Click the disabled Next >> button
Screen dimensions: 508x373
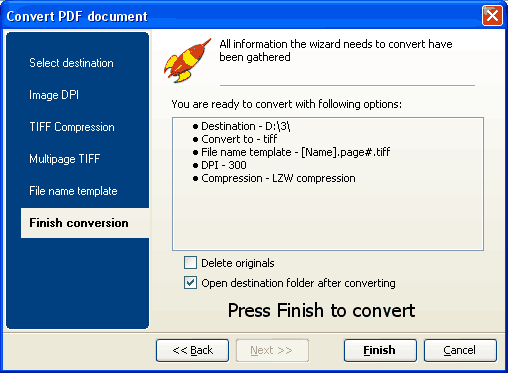(272, 350)
